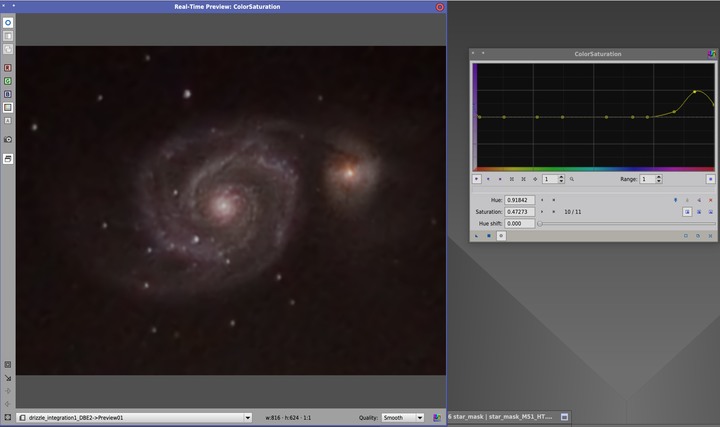Click the magnifier zoom 1:1 icon
The image size is (720, 427).
[572, 179]
